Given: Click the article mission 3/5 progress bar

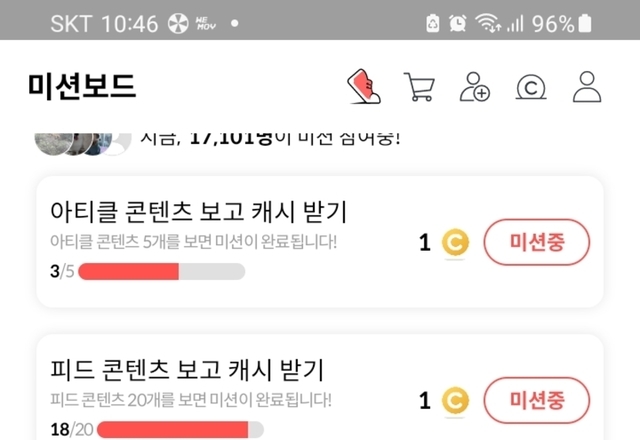Looking at the screenshot, I should pyautogui.click(x=161, y=271).
